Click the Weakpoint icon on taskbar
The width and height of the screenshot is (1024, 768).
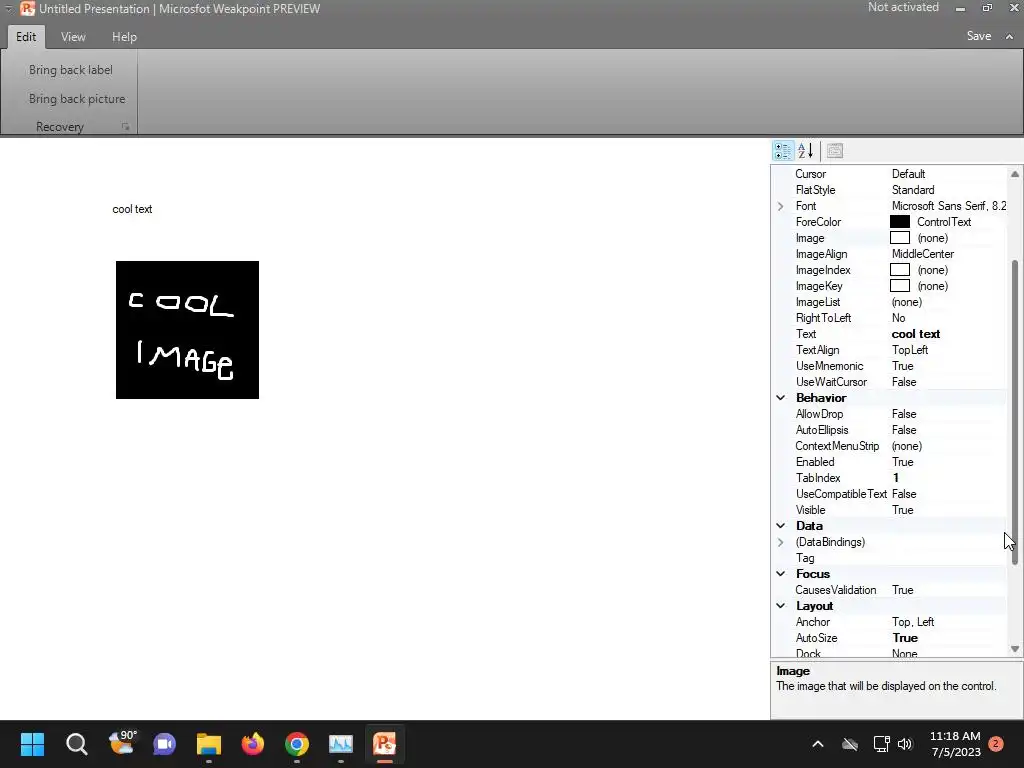[x=385, y=744]
